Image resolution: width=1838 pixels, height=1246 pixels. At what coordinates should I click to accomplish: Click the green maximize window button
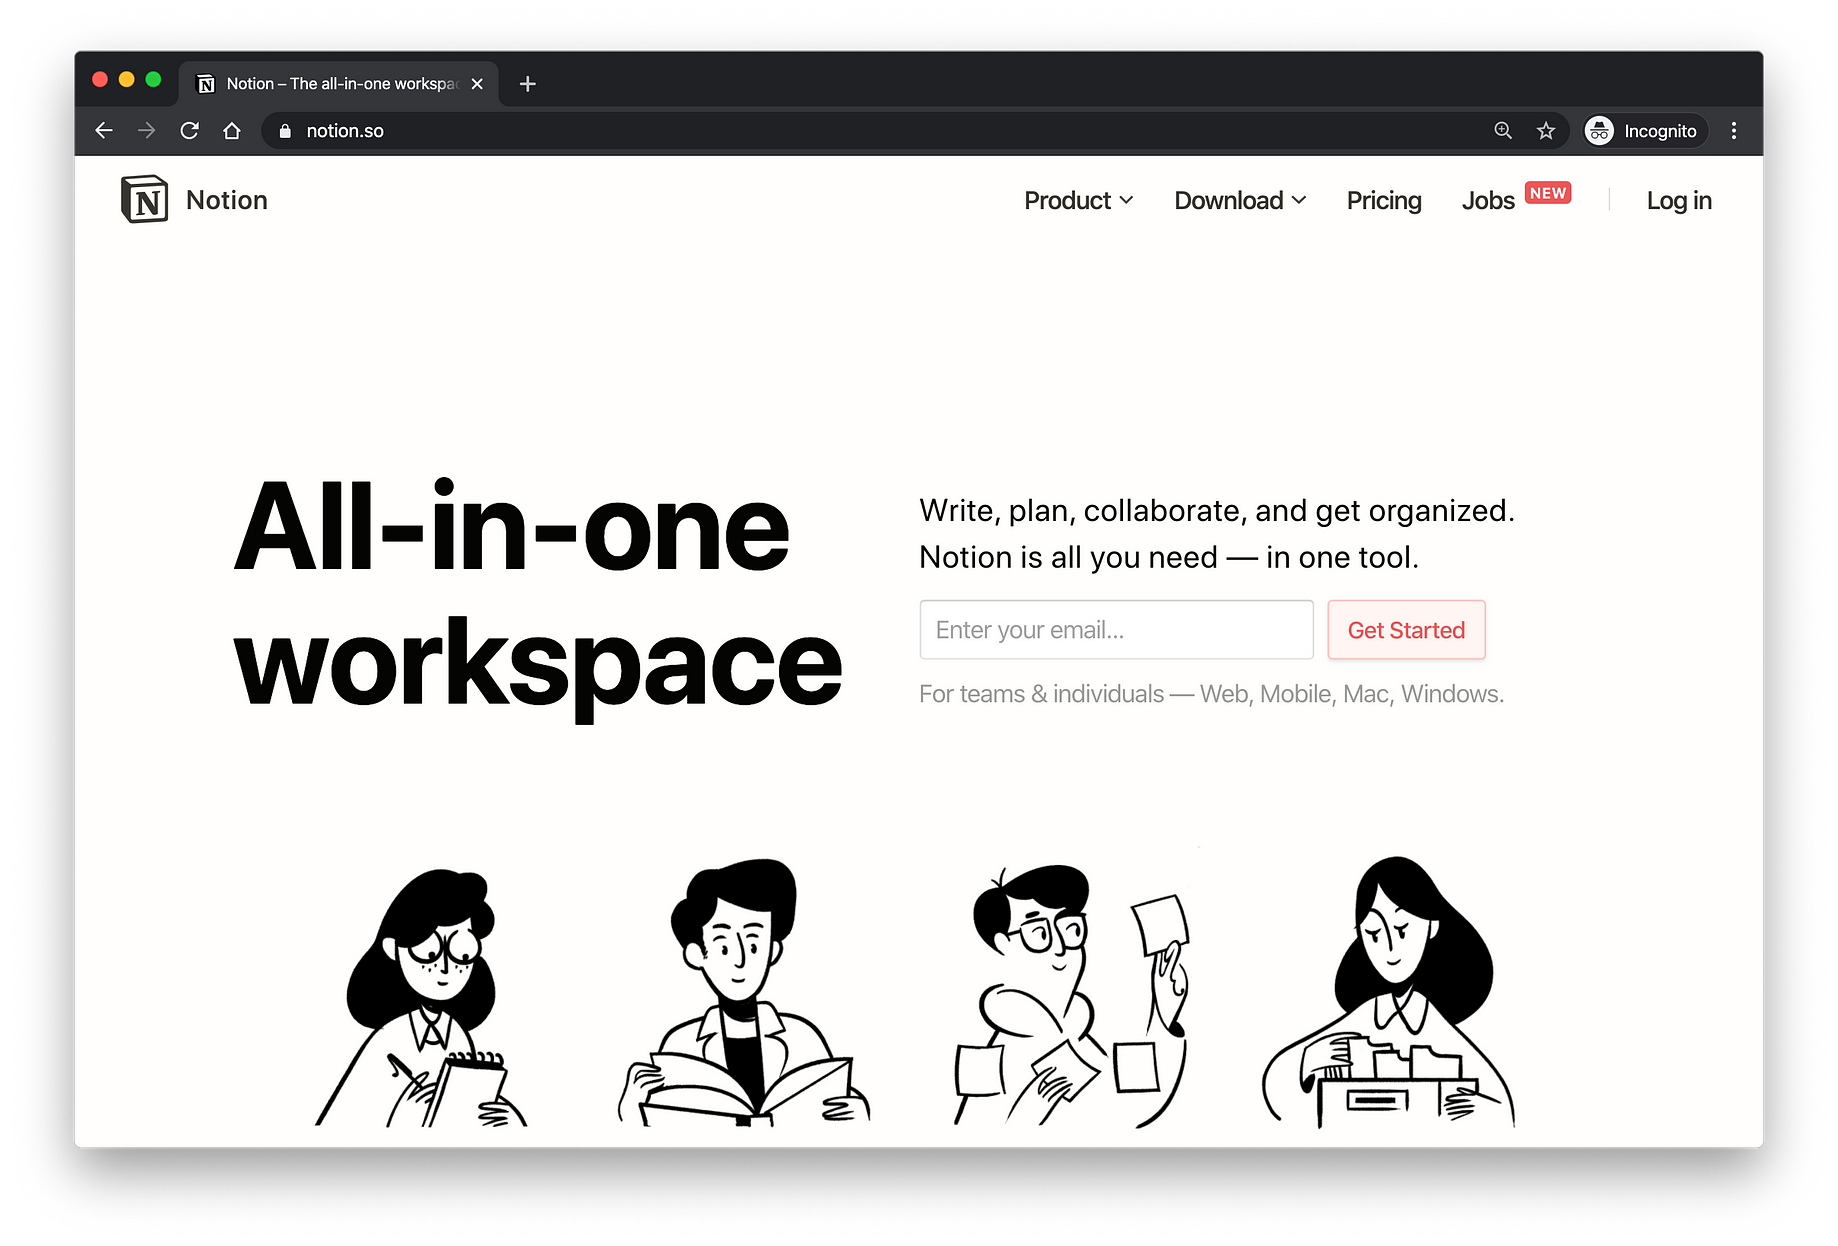(x=153, y=79)
